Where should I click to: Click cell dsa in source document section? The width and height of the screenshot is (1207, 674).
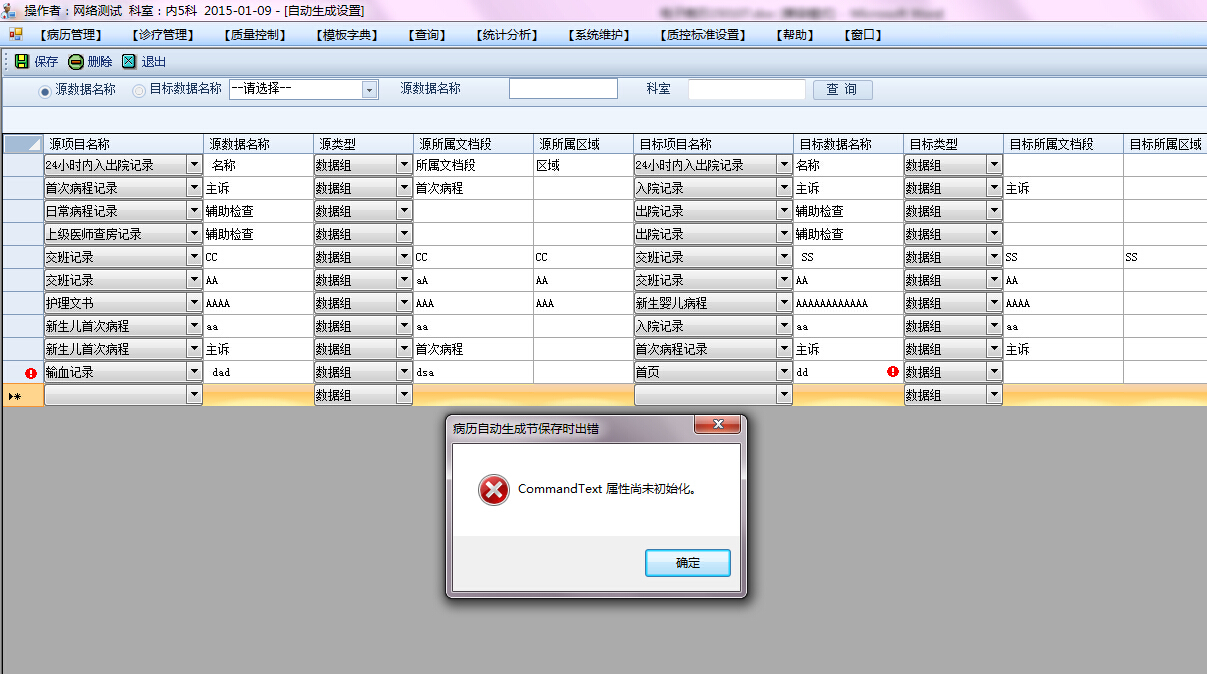coord(473,372)
